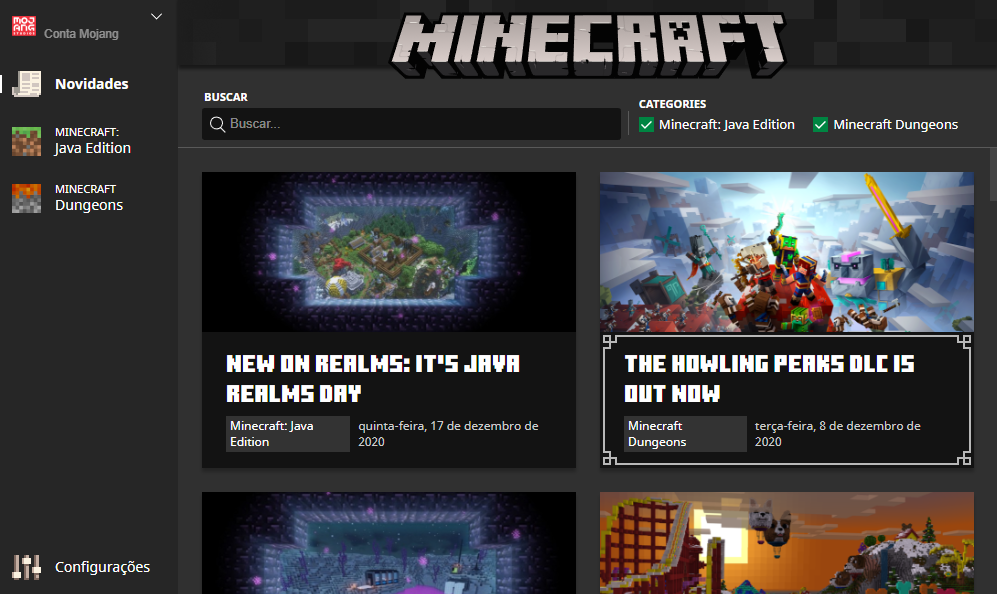Click the Dungeons lava block icon

point(27,198)
